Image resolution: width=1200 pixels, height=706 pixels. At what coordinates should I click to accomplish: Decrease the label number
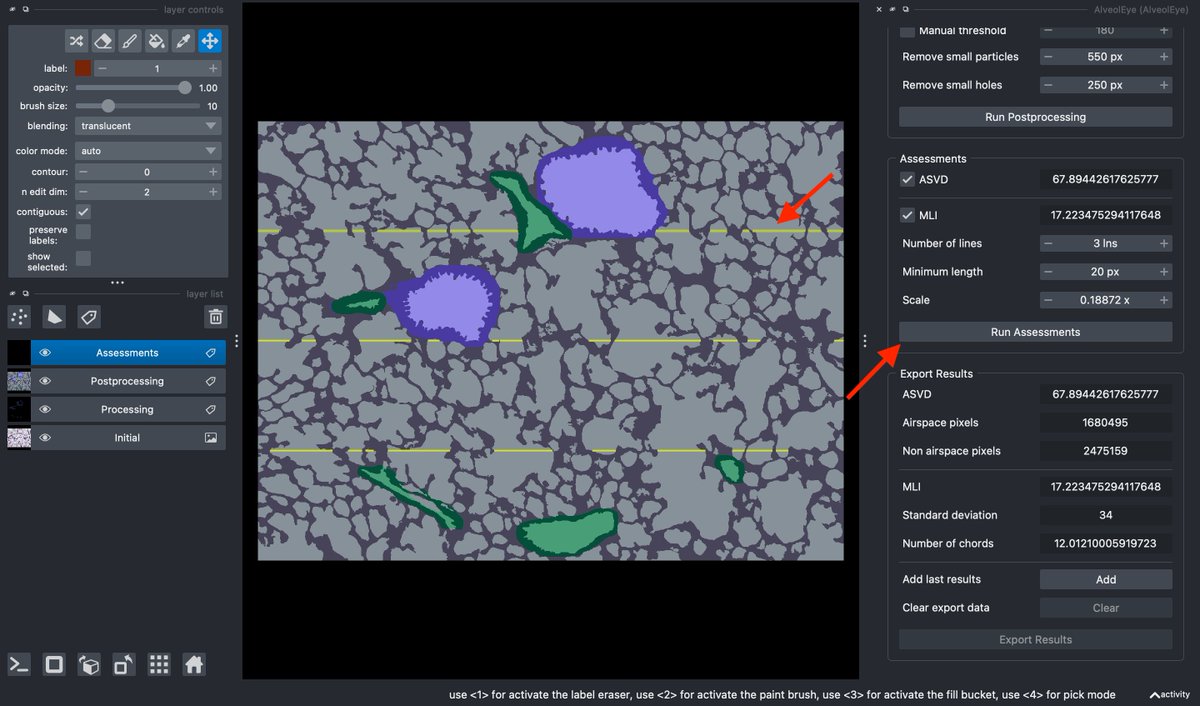point(104,68)
